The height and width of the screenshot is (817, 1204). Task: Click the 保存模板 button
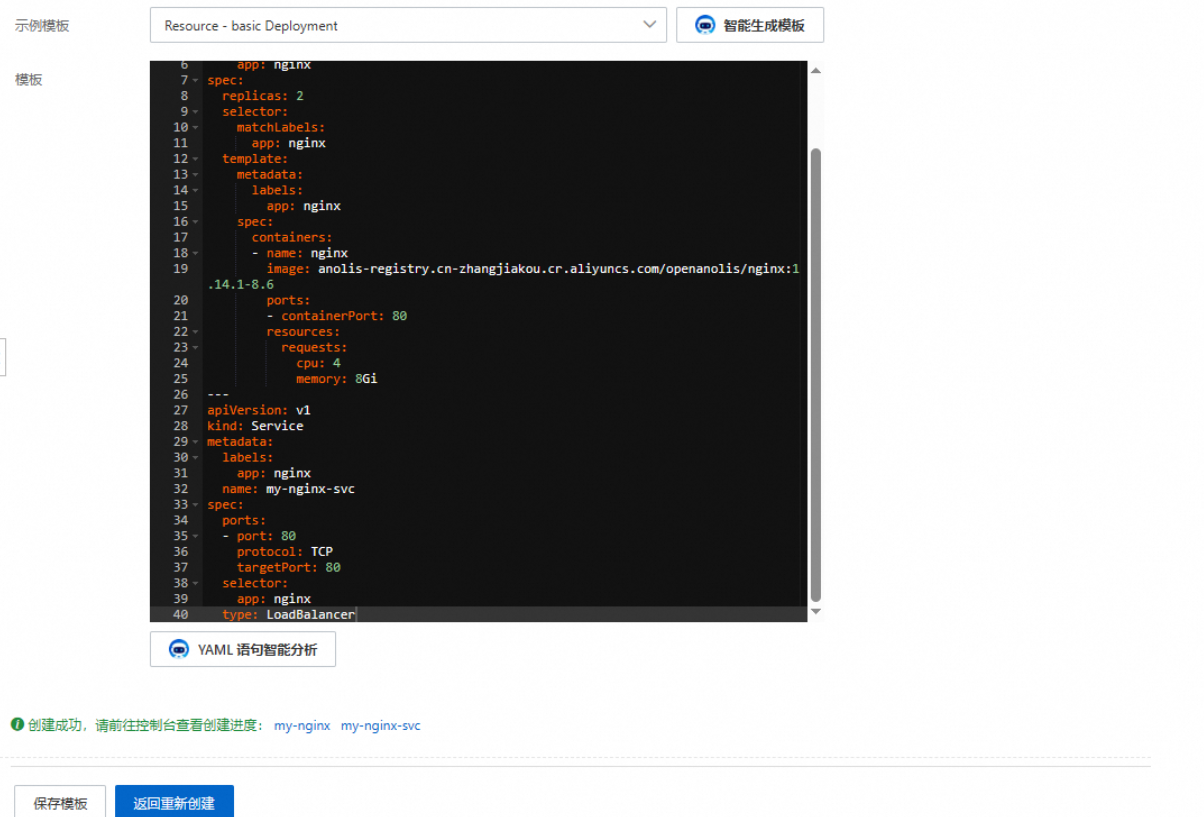coord(60,803)
